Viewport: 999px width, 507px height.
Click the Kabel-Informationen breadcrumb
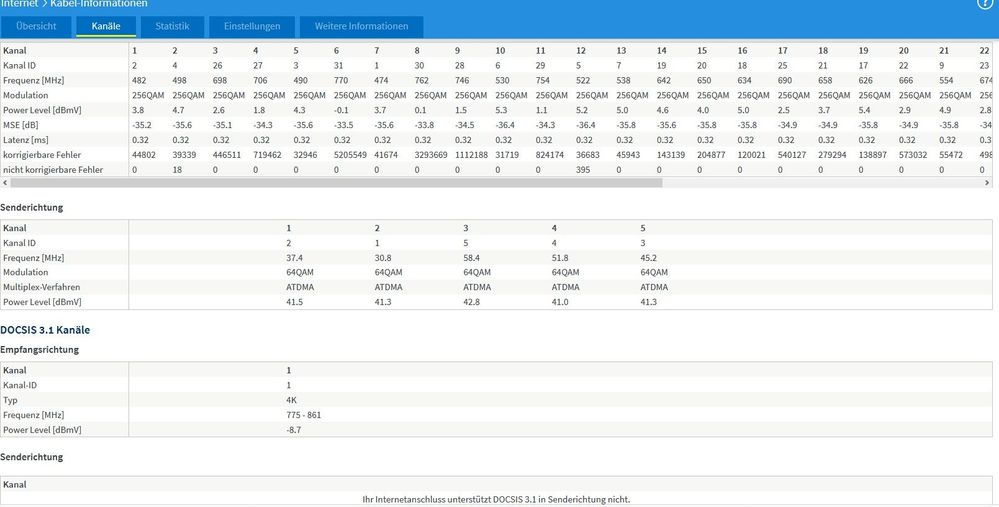tap(99, 4)
